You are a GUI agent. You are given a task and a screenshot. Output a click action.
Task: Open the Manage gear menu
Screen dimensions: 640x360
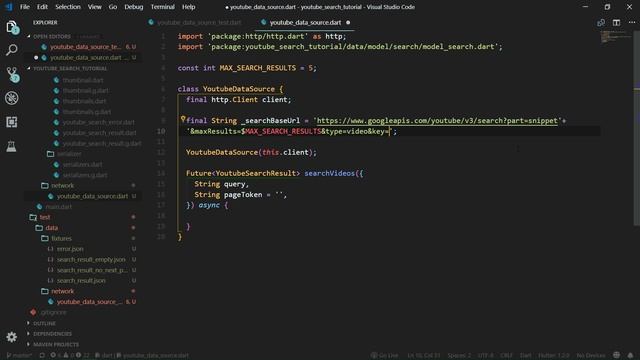click(11, 337)
